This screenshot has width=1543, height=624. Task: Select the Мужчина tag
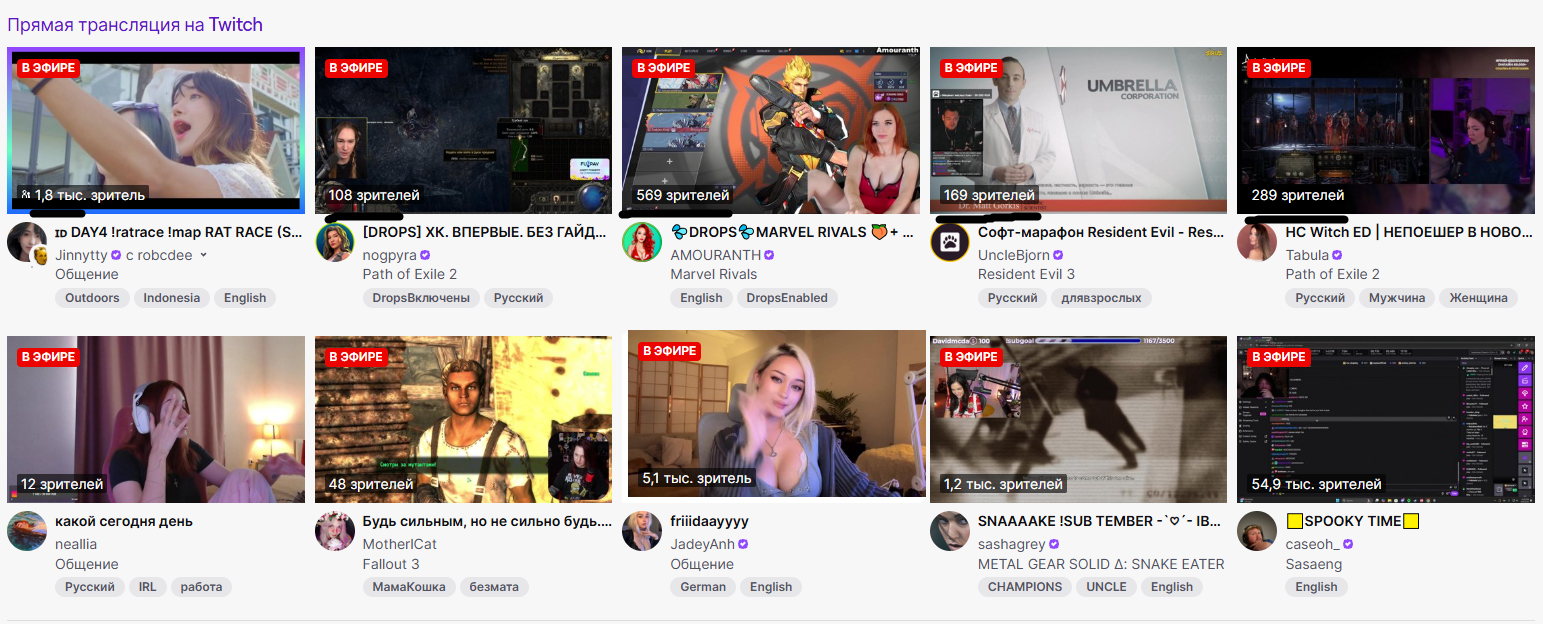click(1397, 298)
